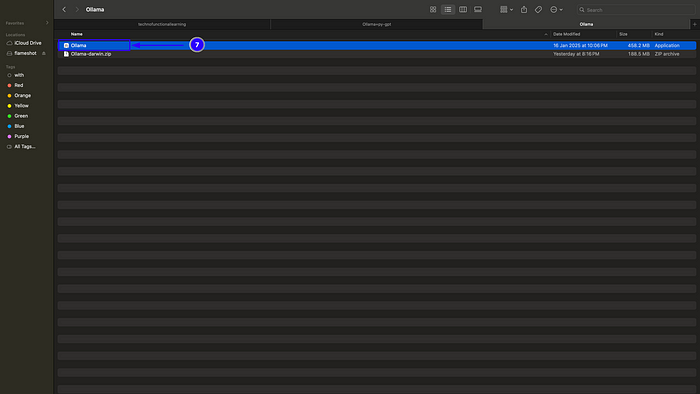The width and height of the screenshot is (700, 394).
Task: Click the Edit Tags icon
Action: pyautogui.click(x=538, y=9)
